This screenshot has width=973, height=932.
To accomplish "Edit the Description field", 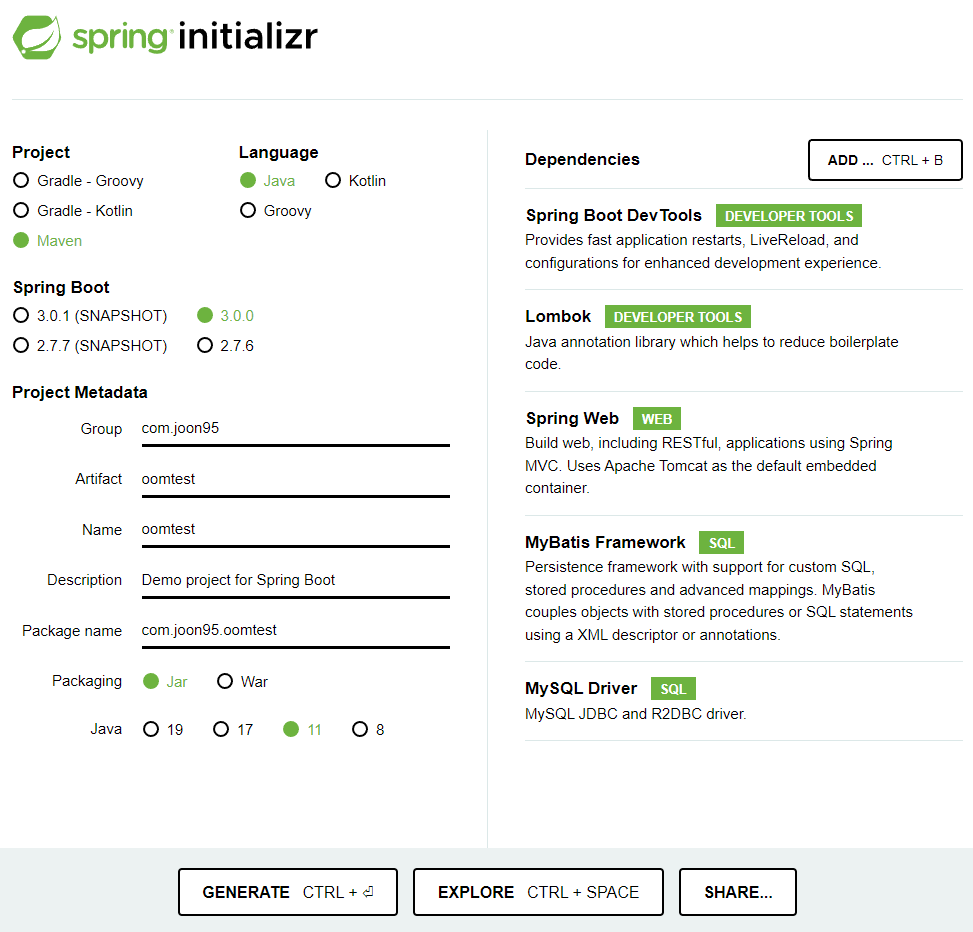I will [295, 581].
